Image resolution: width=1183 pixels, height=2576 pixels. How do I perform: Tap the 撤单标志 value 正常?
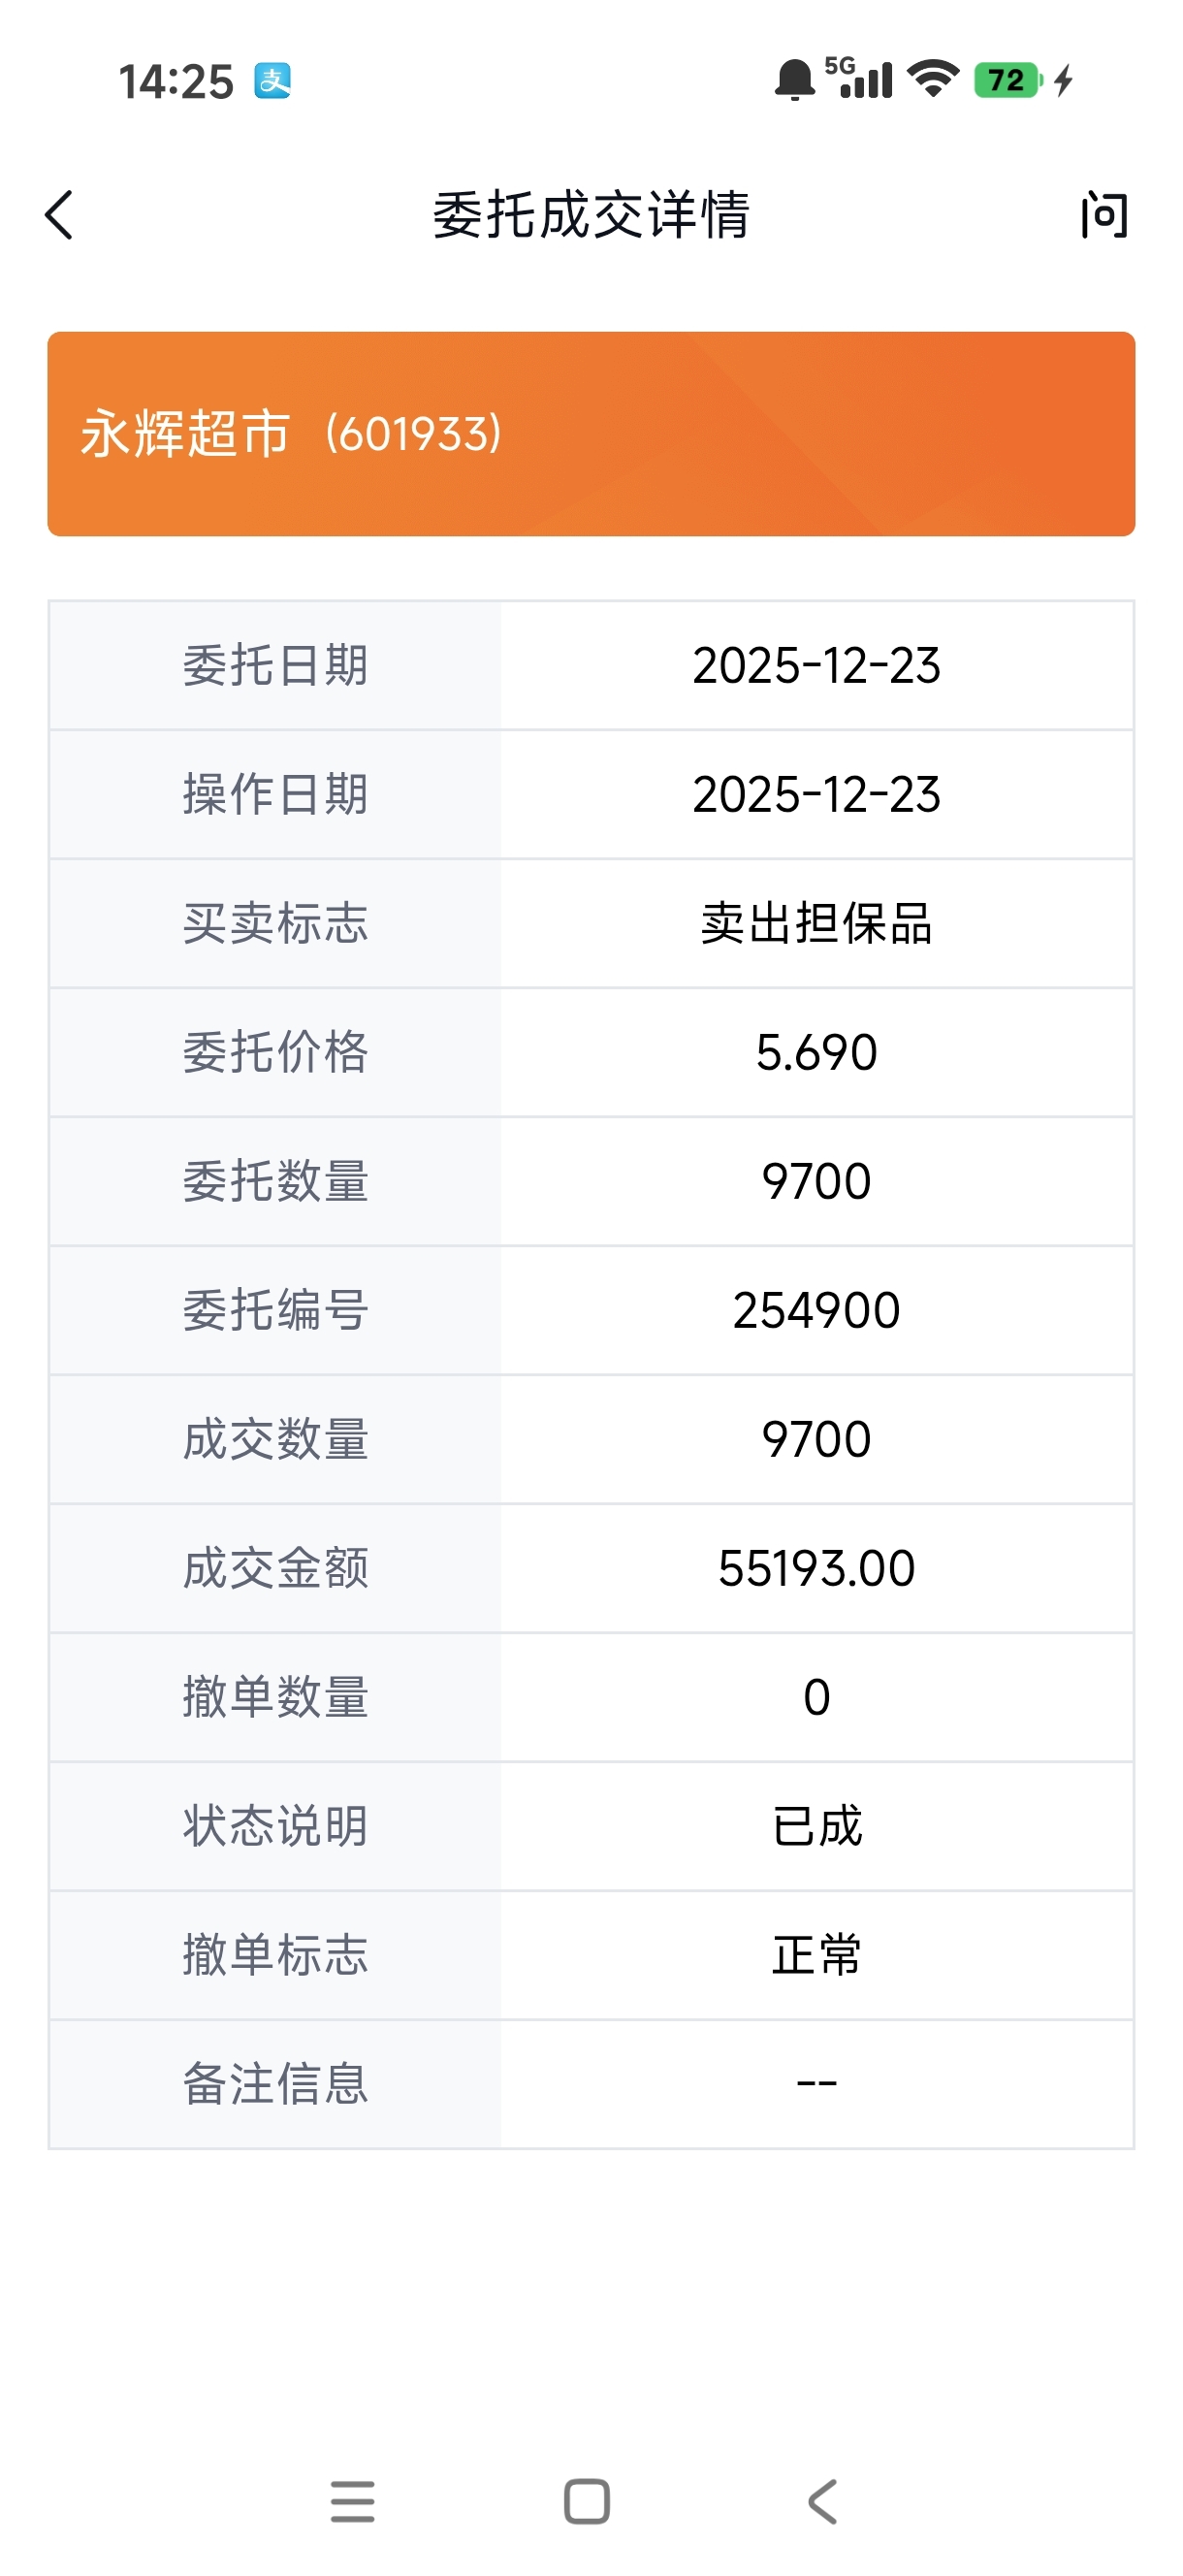[816, 1955]
